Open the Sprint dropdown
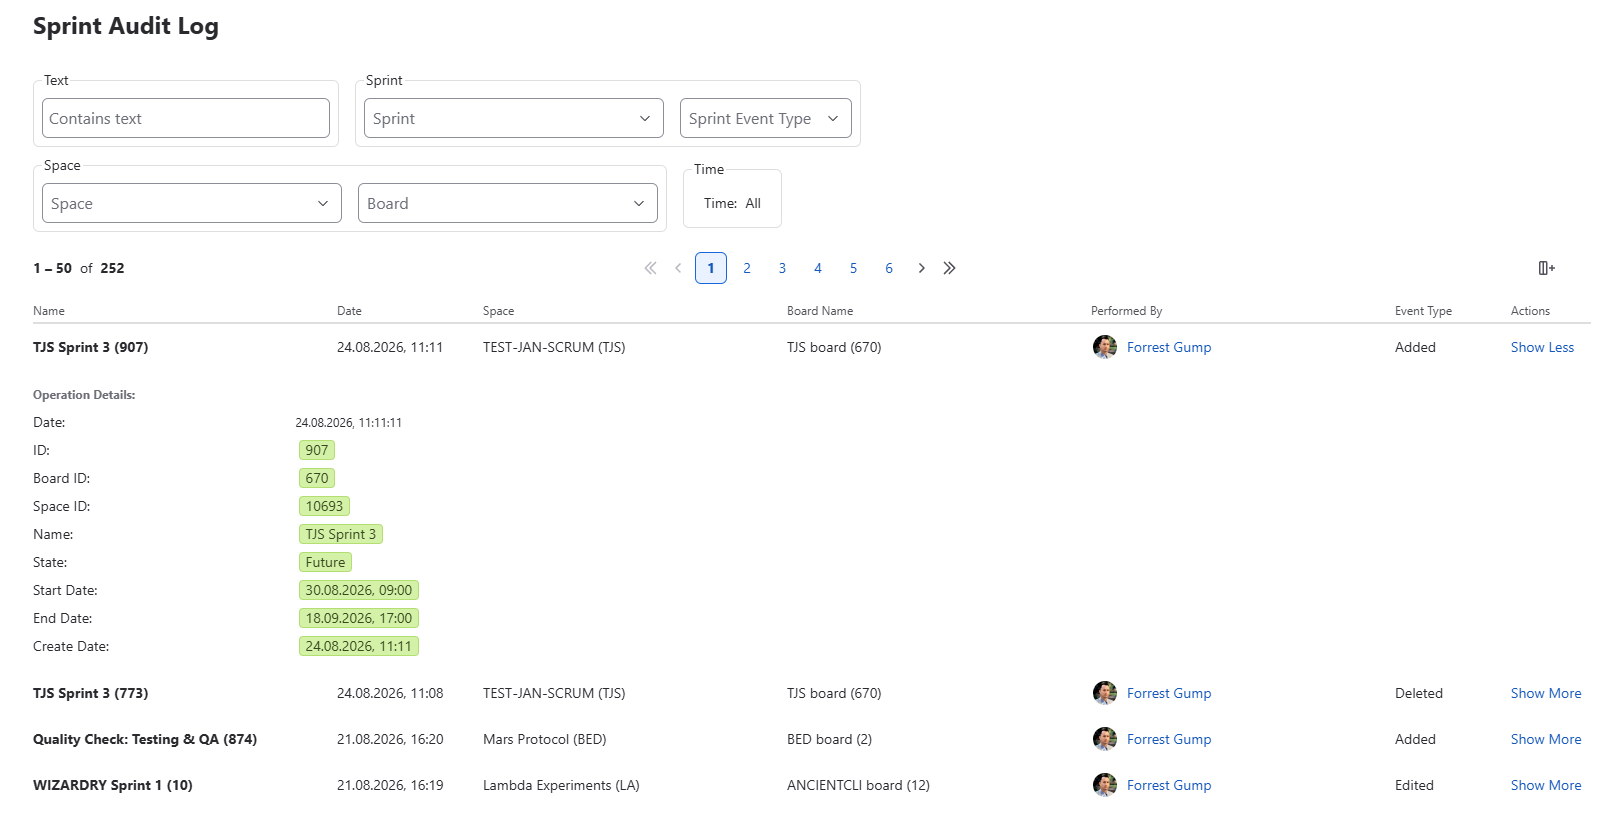The height and width of the screenshot is (815, 1599). pyautogui.click(x=514, y=118)
